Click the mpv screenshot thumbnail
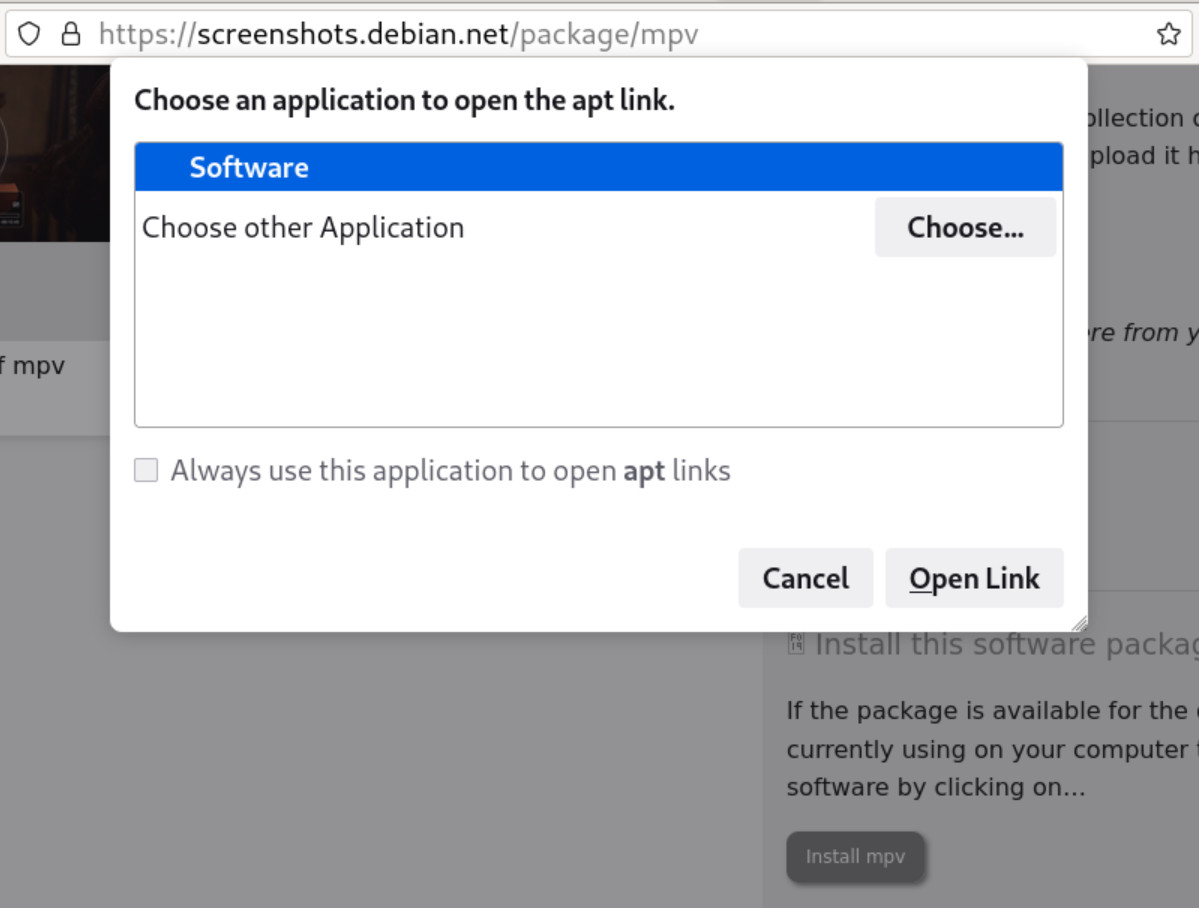The width and height of the screenshot is (1199, 908). pyautogui.click(x=54, y=153)
